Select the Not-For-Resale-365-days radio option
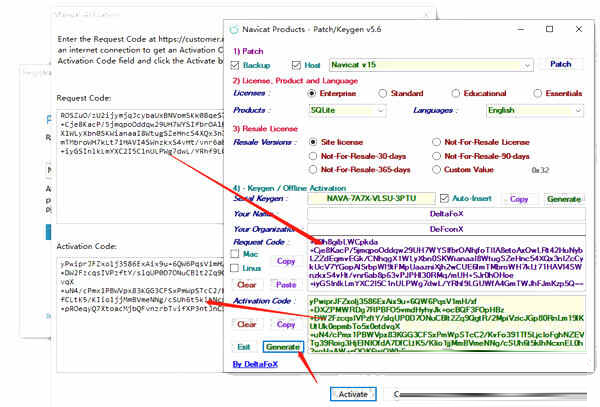 [313, 169]
